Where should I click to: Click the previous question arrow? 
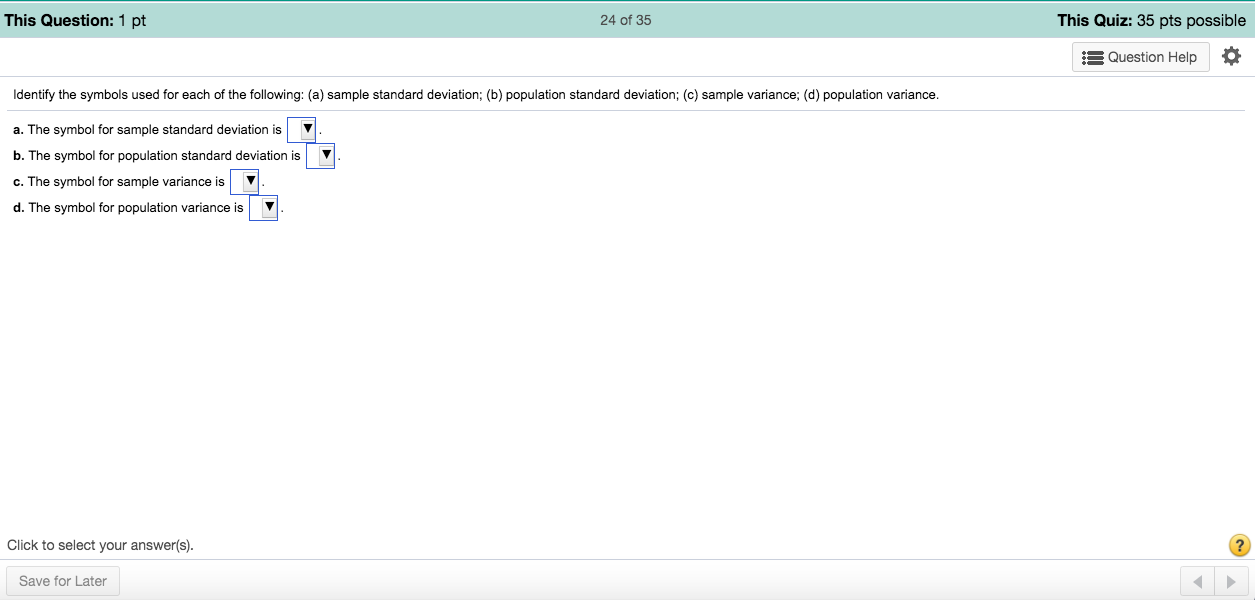click(1198, 580)
